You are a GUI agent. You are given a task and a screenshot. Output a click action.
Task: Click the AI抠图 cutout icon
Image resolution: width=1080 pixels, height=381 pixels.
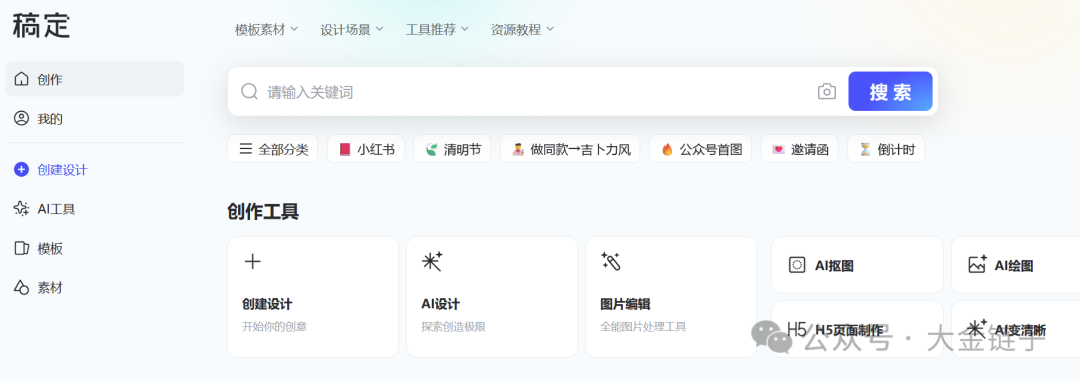797,265
